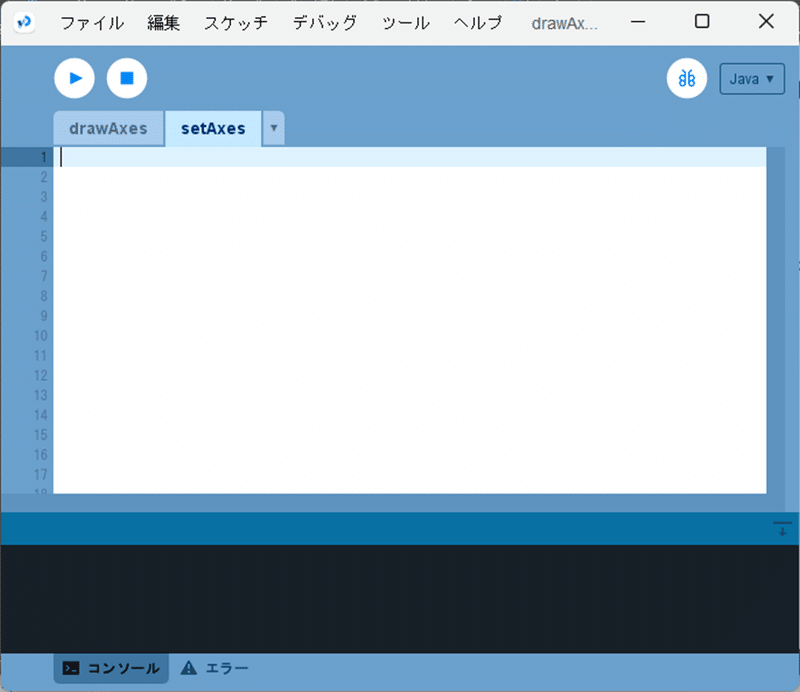Open the tab options arrow menu
The width and height of the screenshot is (800, 692).
click(273, 128)
